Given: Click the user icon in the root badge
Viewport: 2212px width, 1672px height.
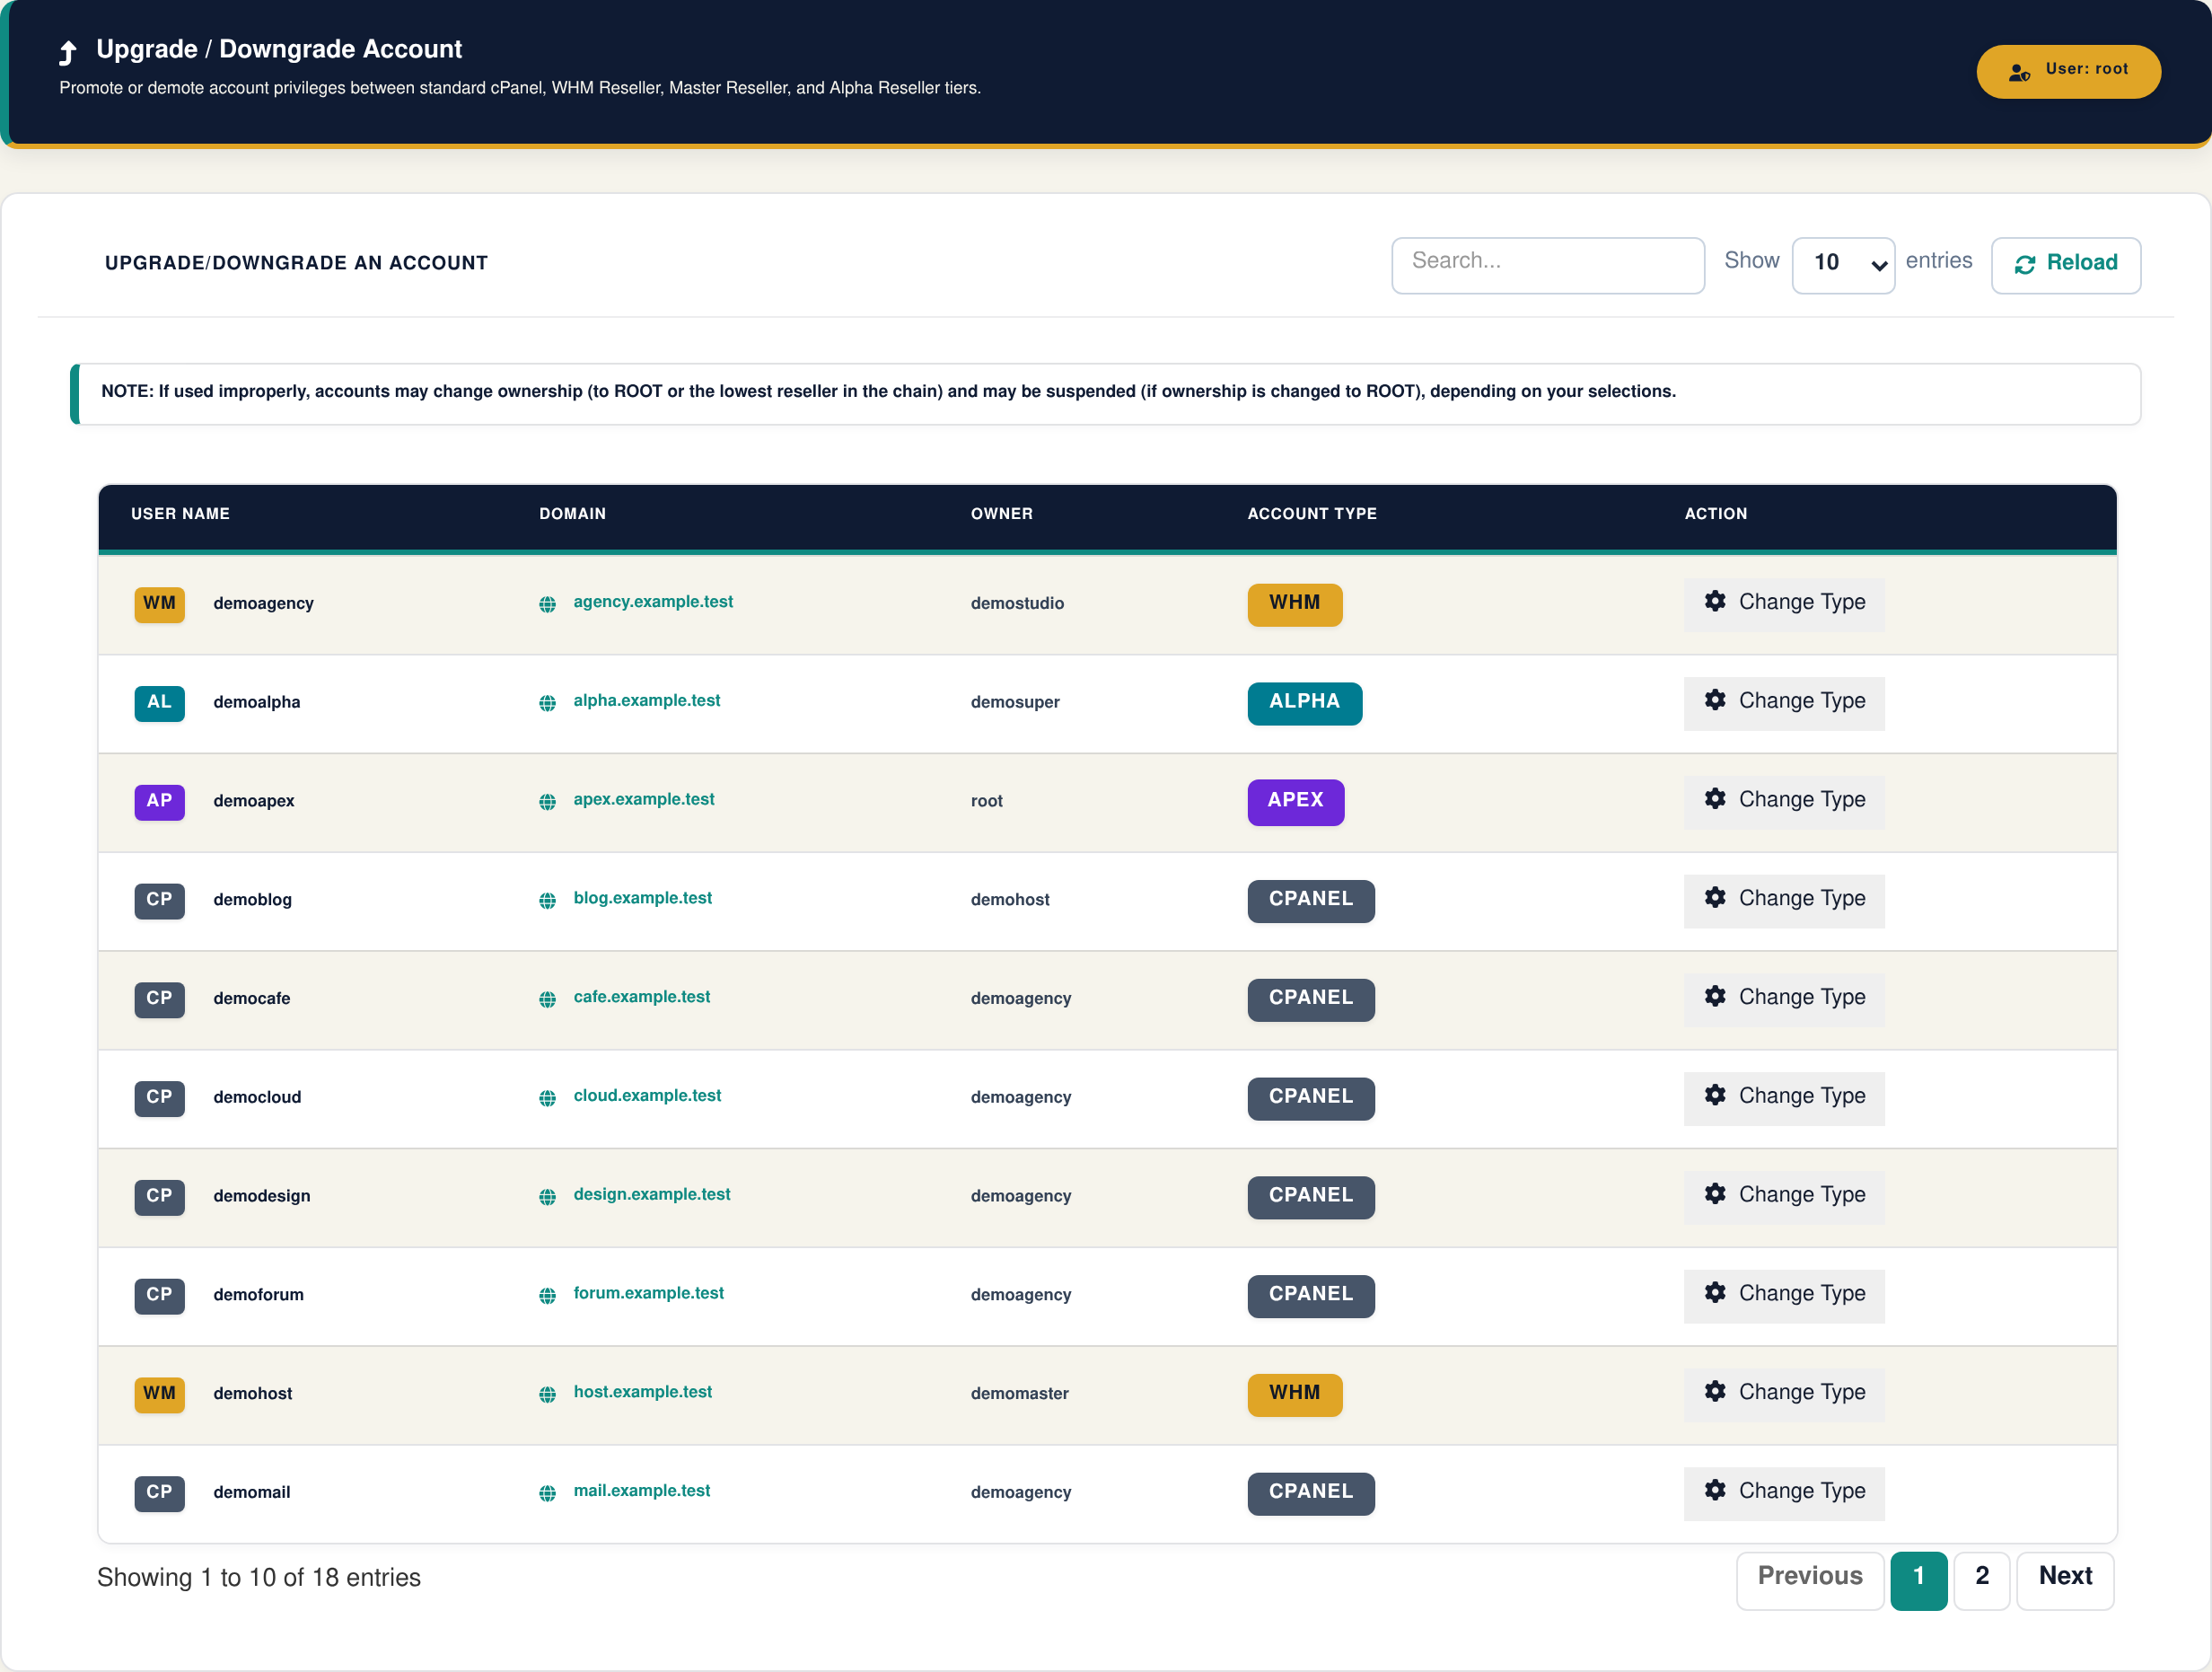Looking at the screenshot, I should (2019, 72).
